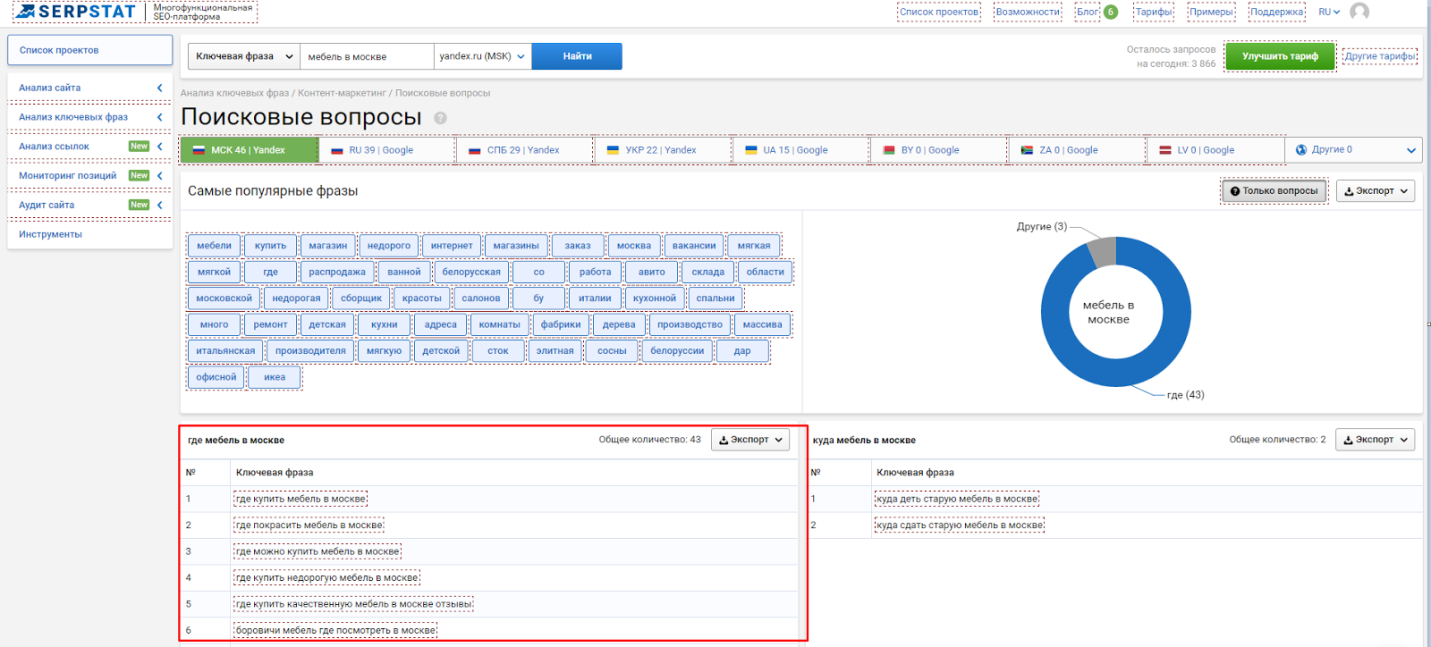Select the "купить" phrase tag
This screenshot has height=647, width=1431.
[271, 245]
